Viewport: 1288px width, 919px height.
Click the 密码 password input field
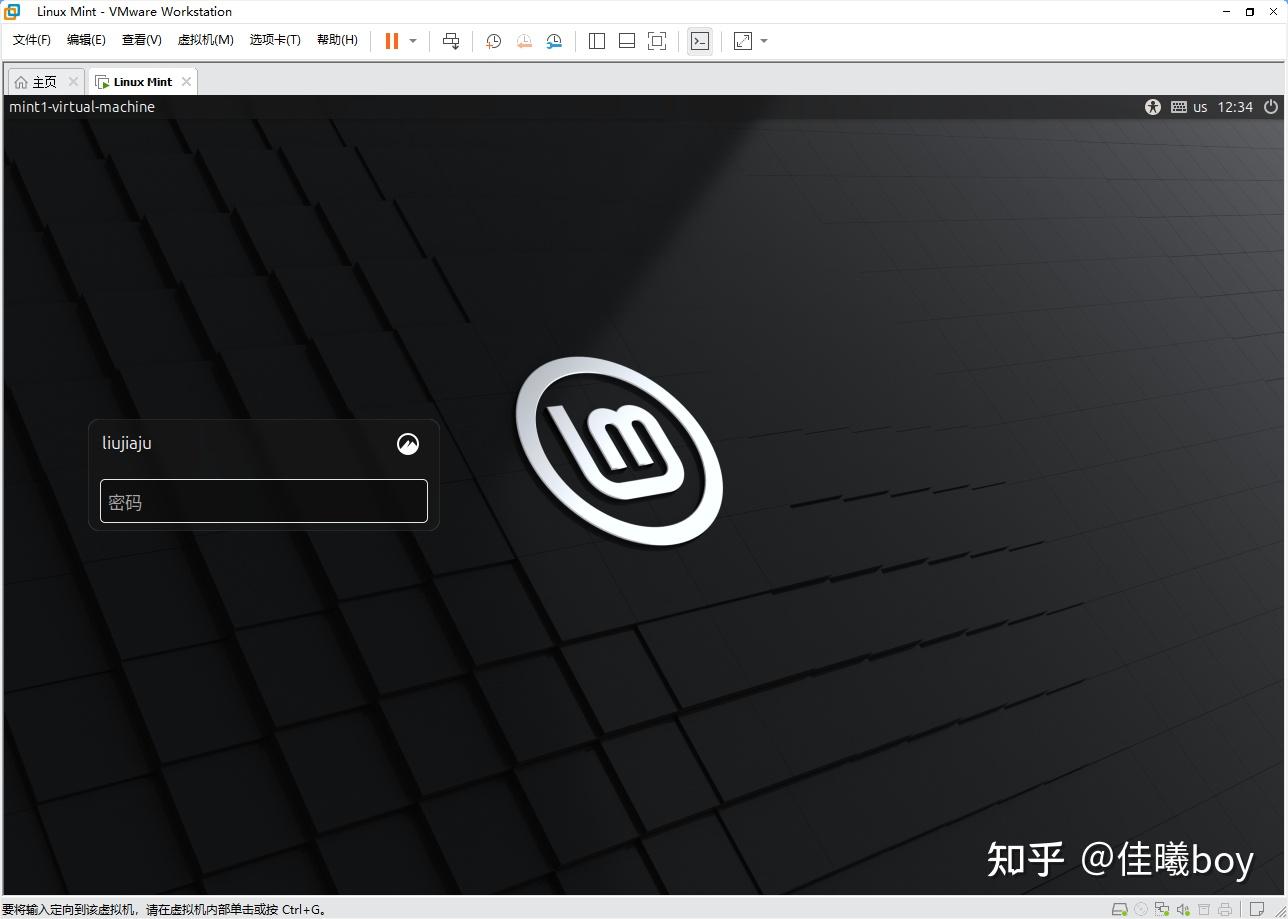[263, 501]
